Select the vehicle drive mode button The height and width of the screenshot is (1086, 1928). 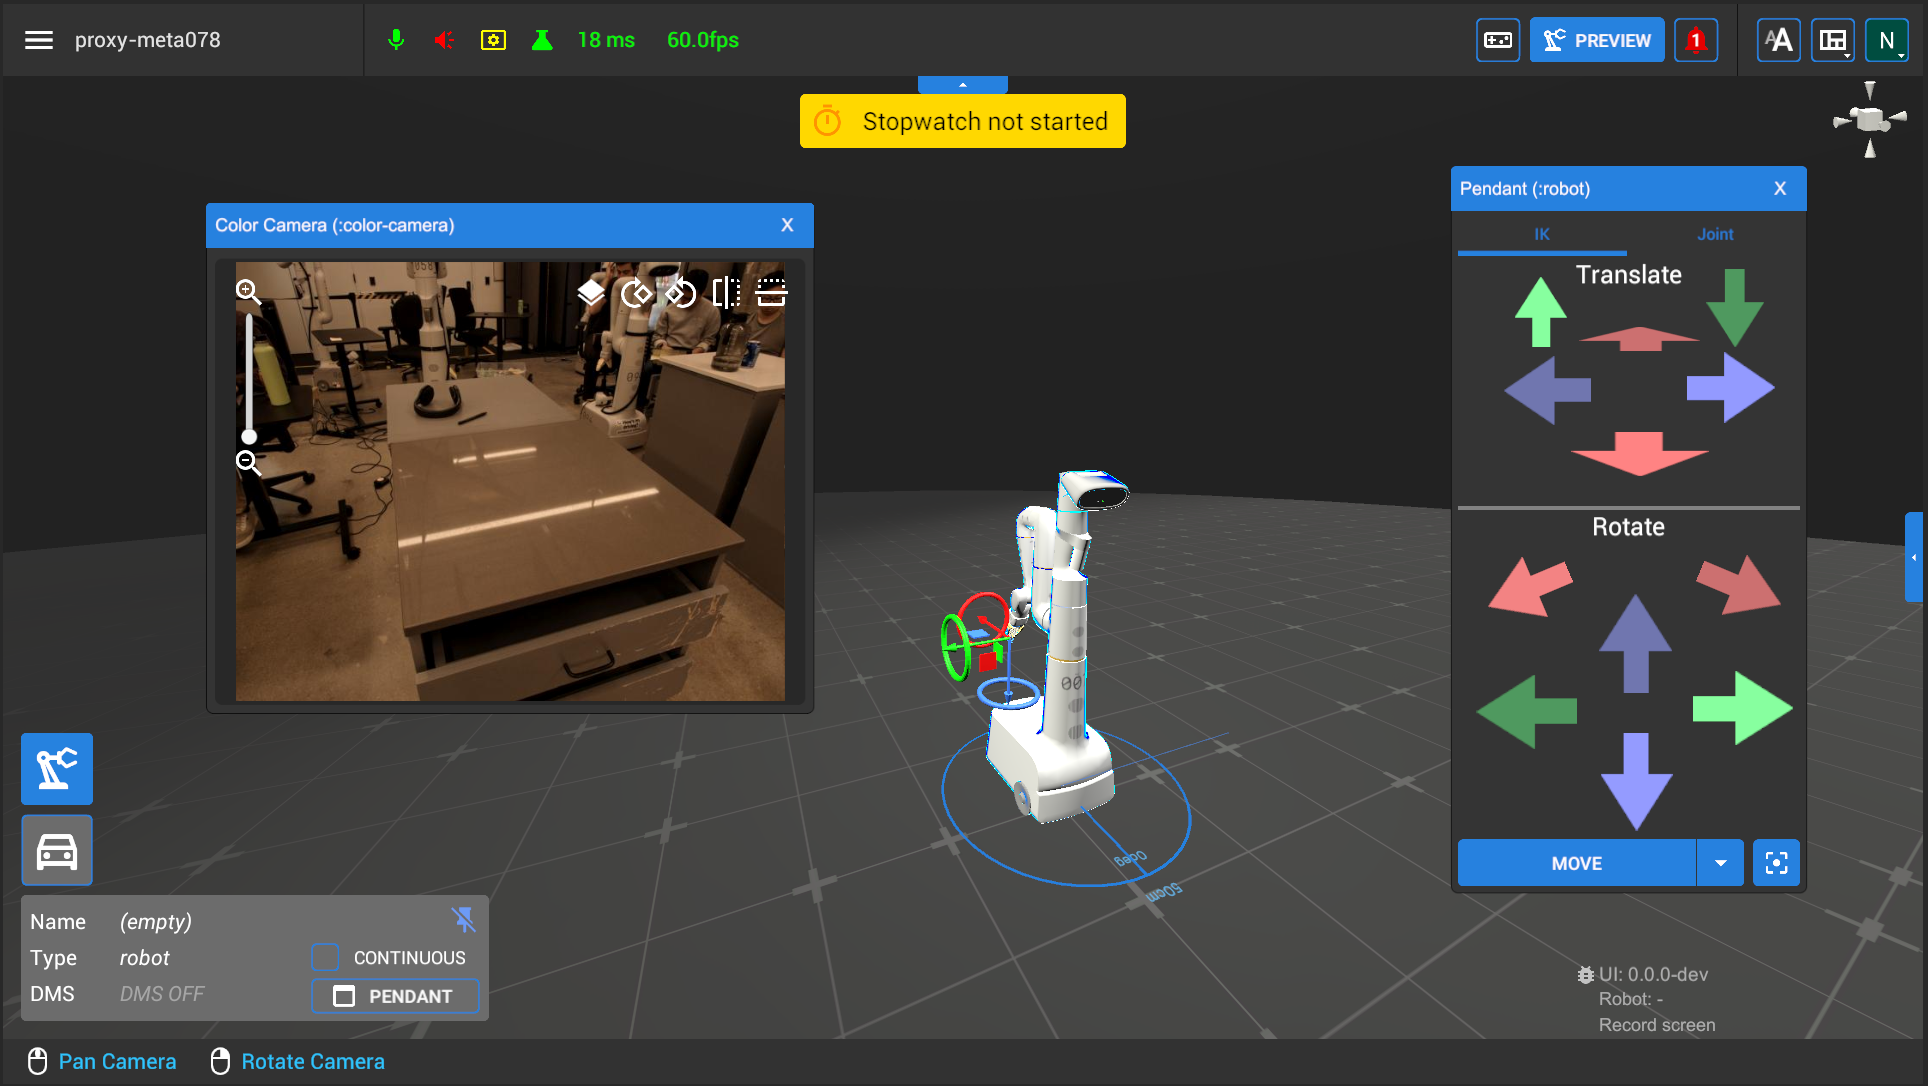tap(57, 850)
